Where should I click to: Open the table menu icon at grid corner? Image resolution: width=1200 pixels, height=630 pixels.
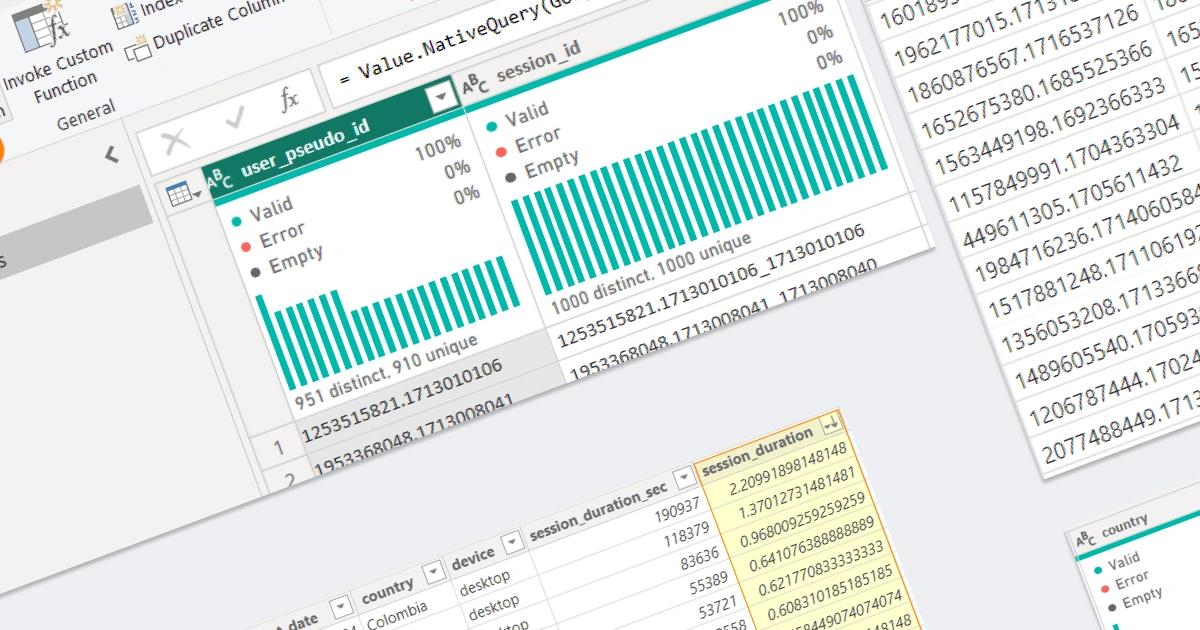pos(184,195)
